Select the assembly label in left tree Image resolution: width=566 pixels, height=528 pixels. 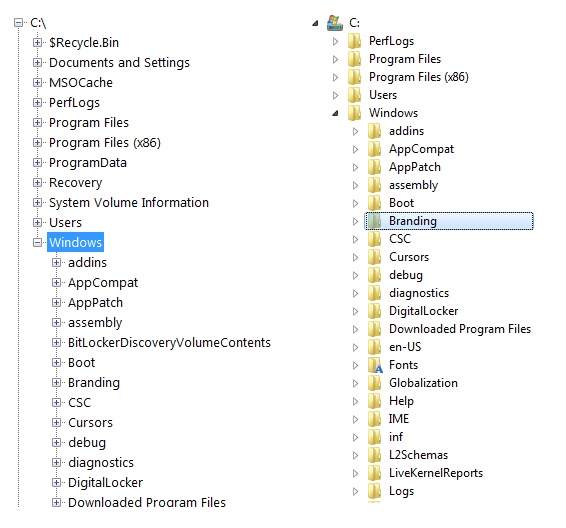click(x=95, y=323)
